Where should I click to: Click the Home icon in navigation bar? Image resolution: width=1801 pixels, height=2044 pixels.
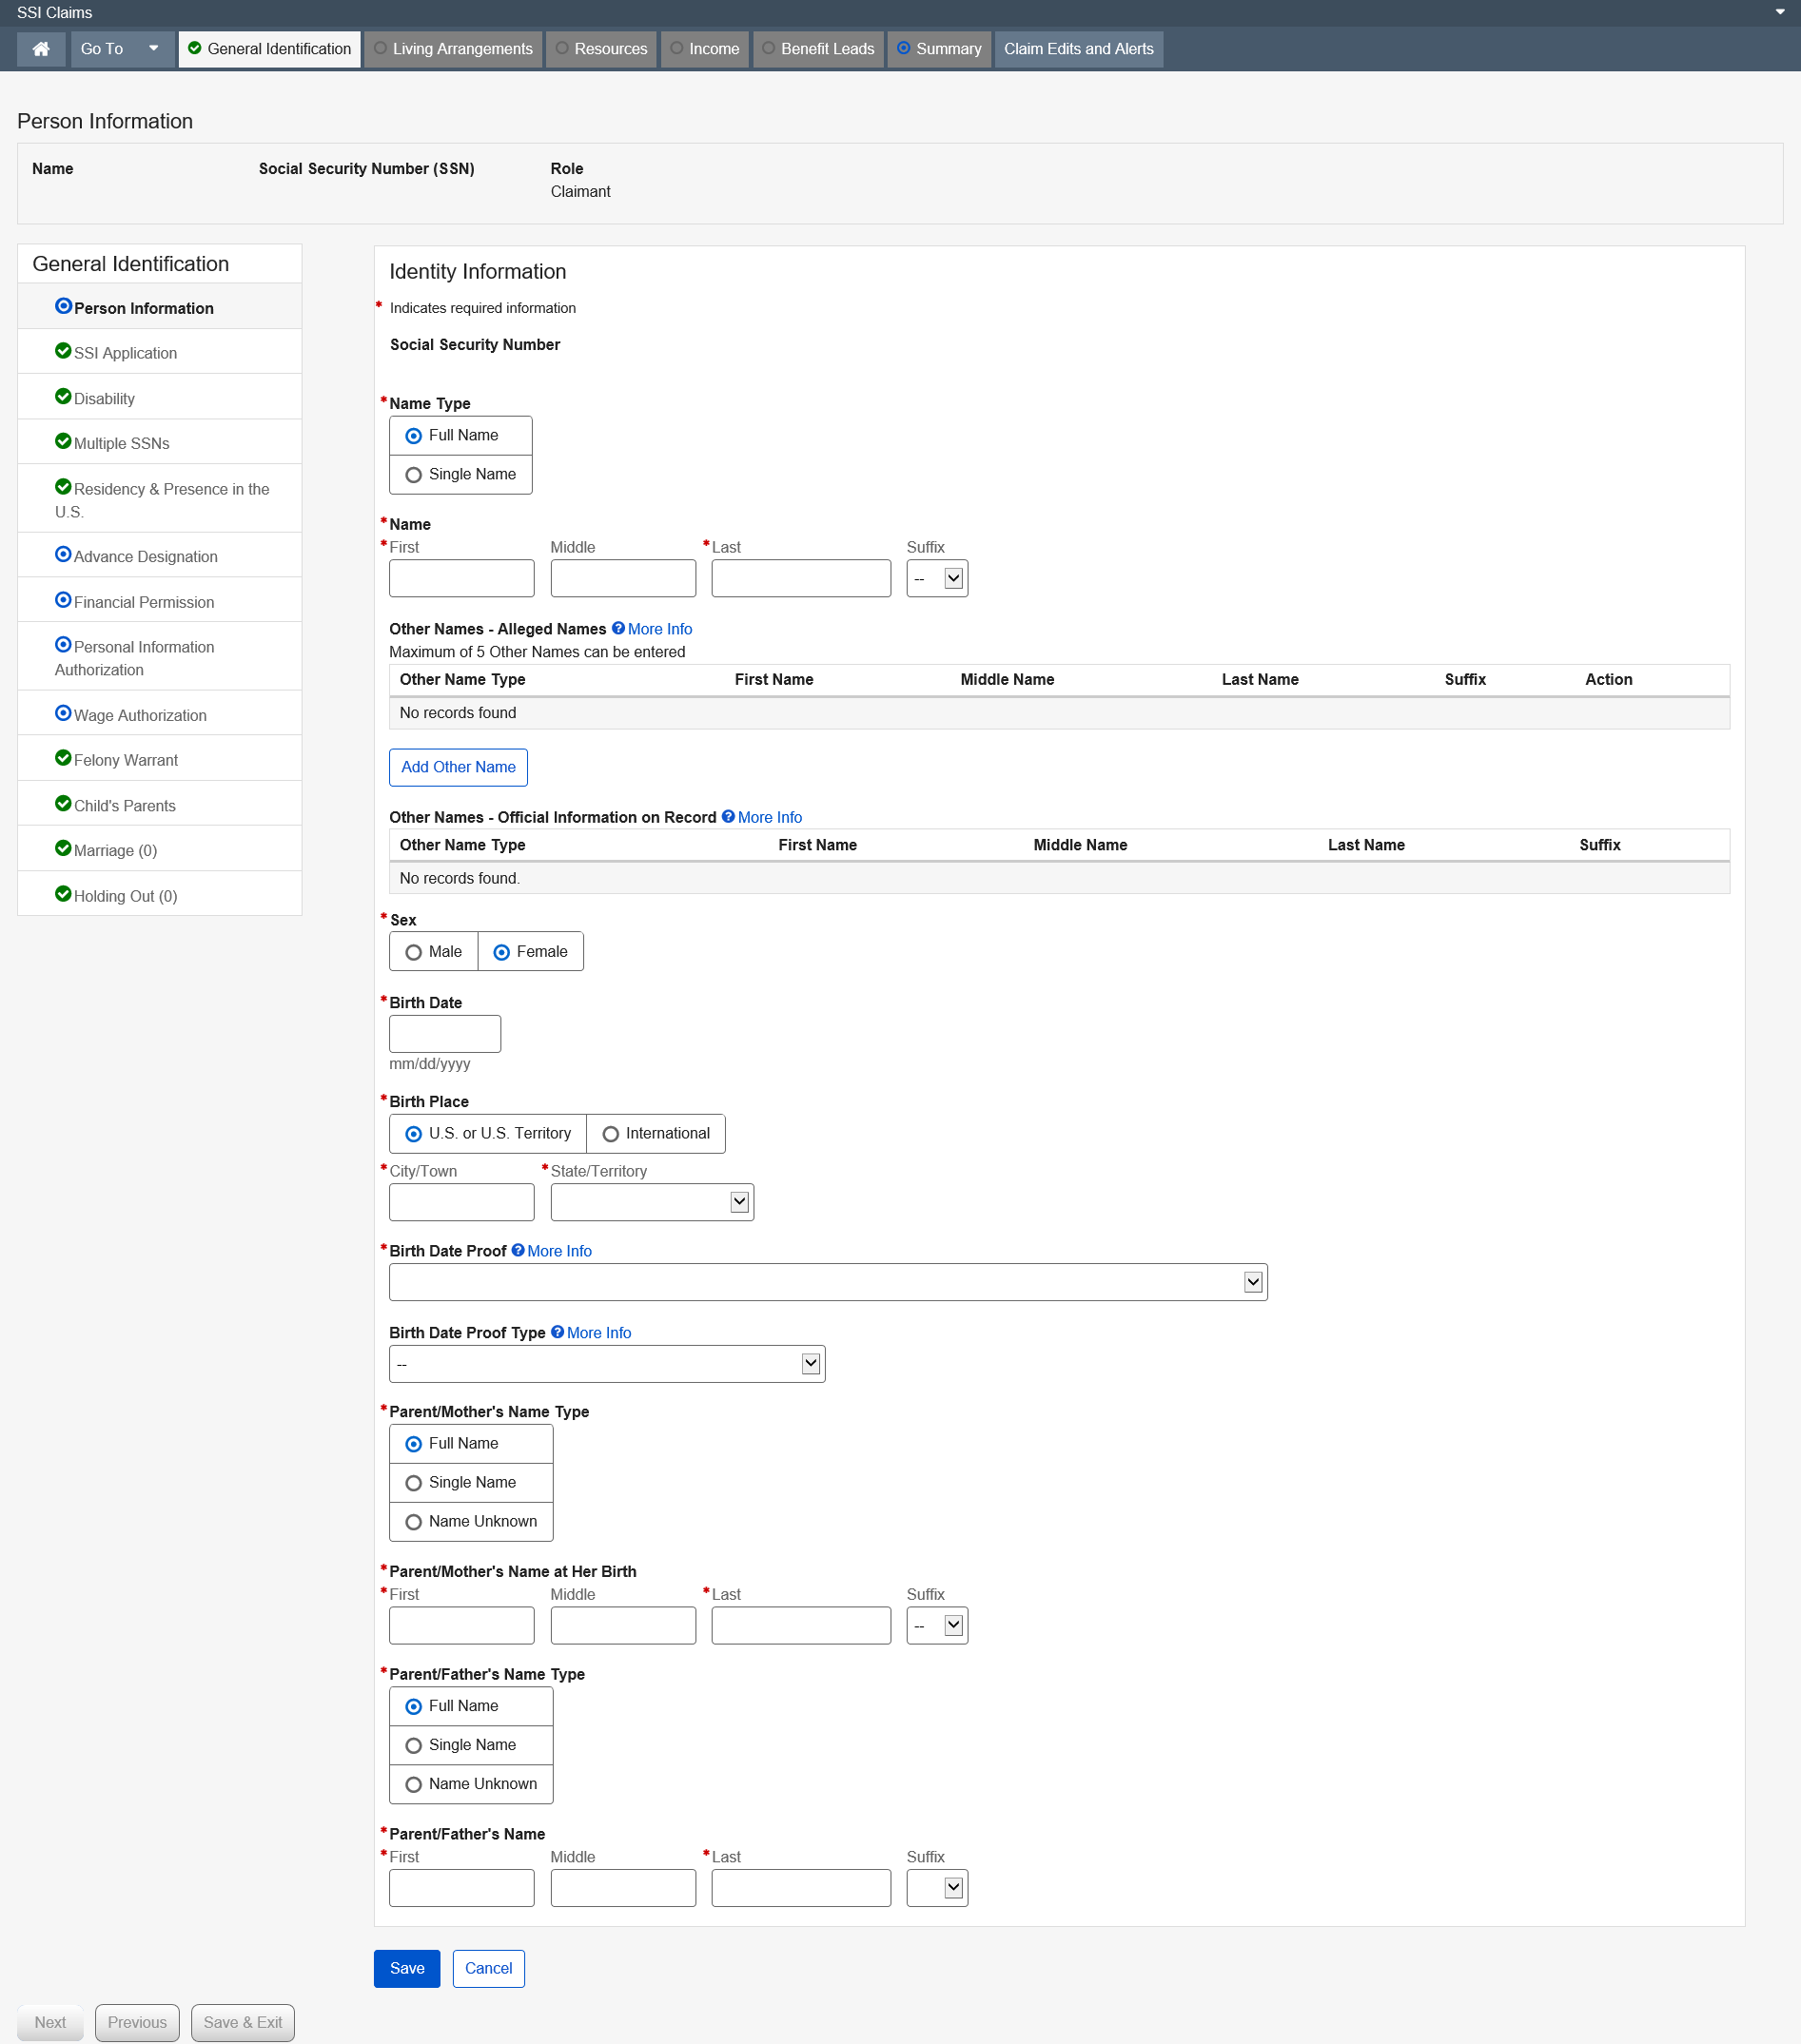(41, 49)
